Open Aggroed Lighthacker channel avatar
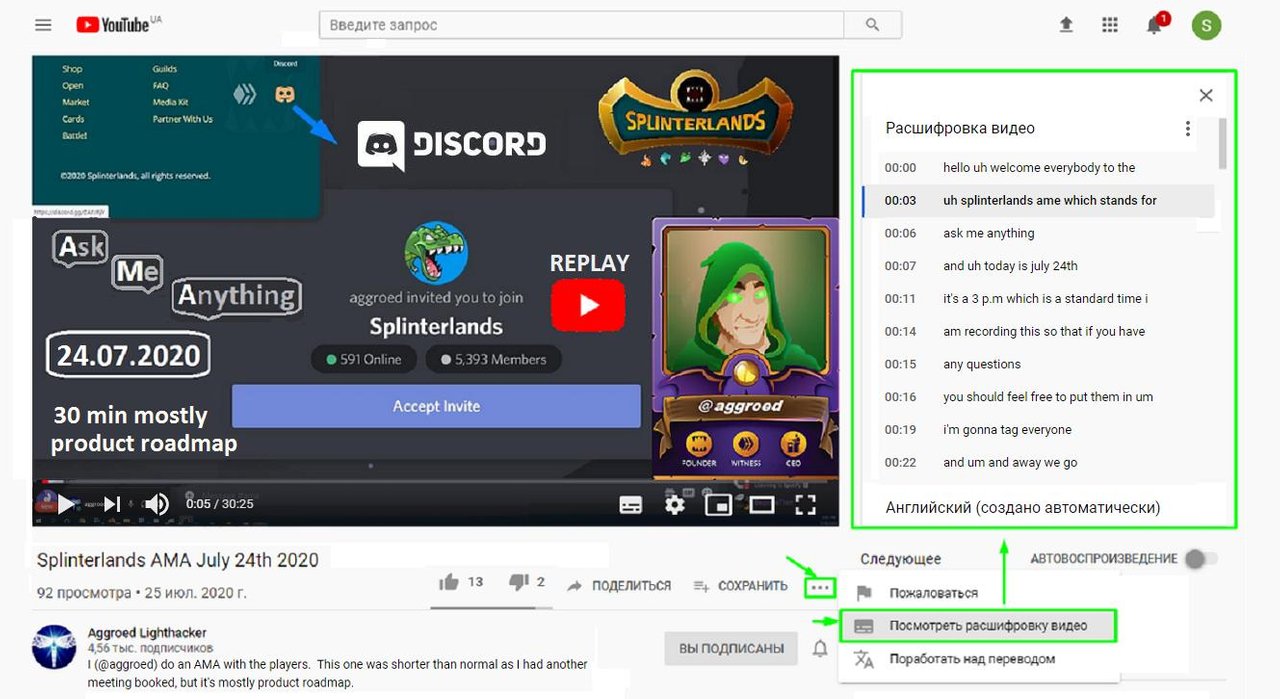 tap(54, 647)
